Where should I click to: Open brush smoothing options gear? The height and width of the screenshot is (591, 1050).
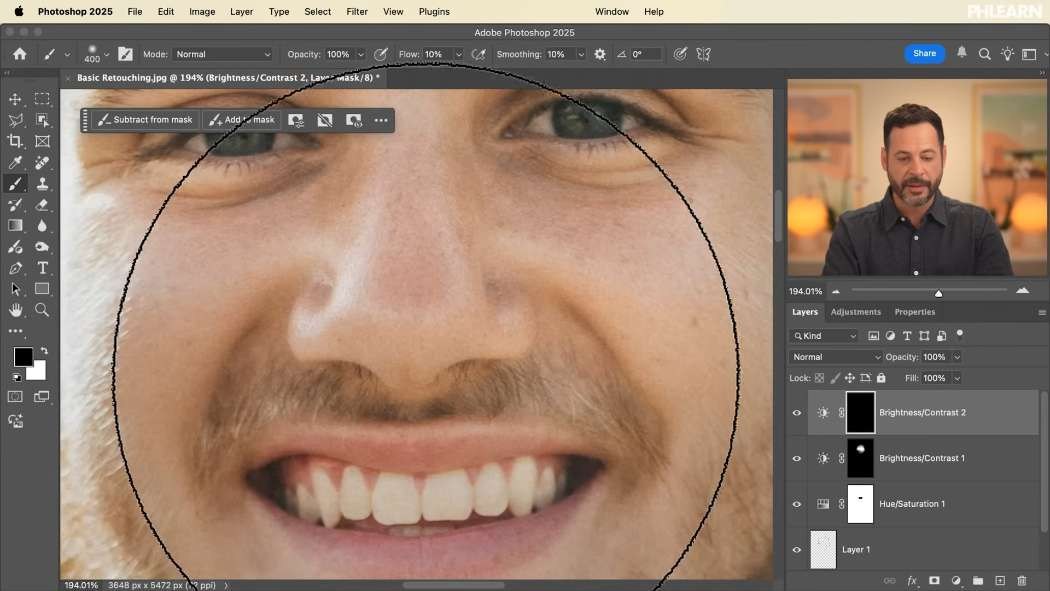600,54
